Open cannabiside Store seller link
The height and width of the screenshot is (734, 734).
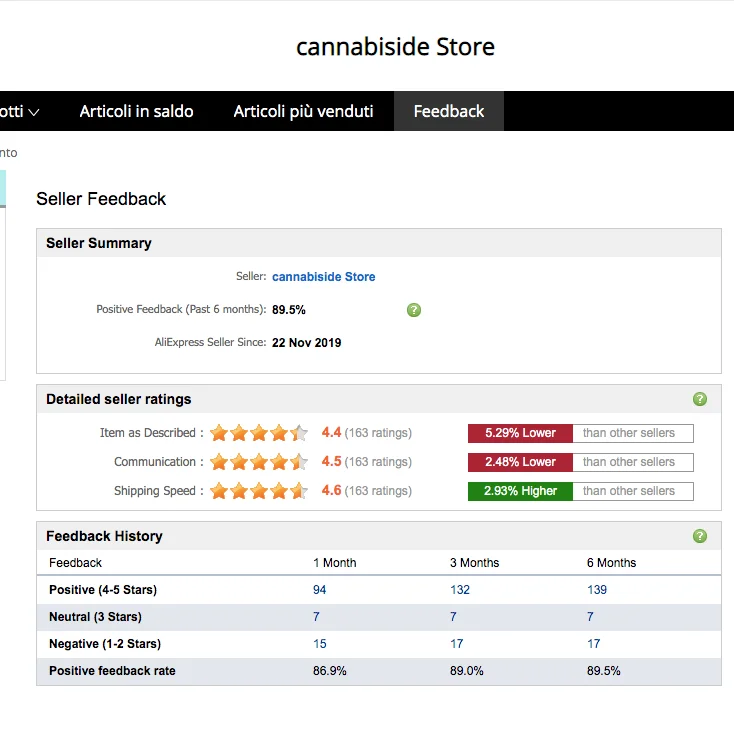(x=323, y=277)
